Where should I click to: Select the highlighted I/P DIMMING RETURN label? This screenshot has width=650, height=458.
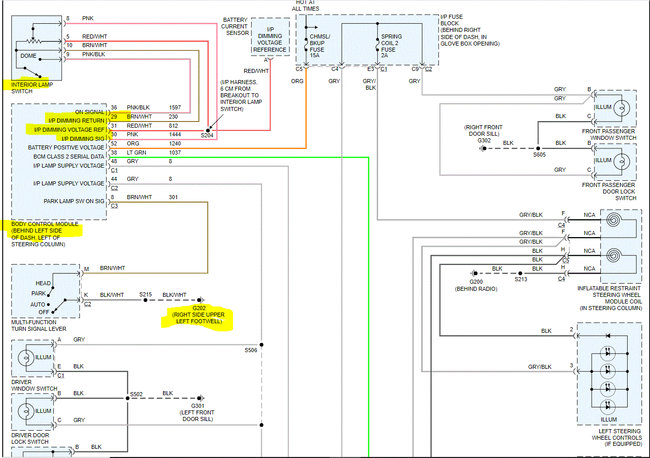point(76,121)
